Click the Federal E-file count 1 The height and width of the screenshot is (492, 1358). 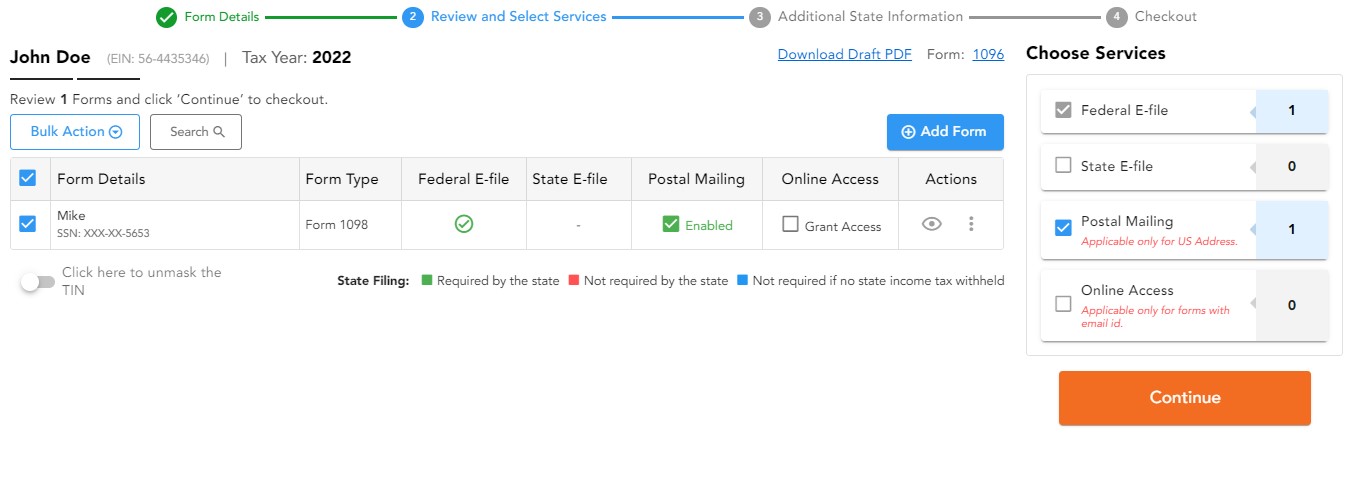pos(1292,111)
